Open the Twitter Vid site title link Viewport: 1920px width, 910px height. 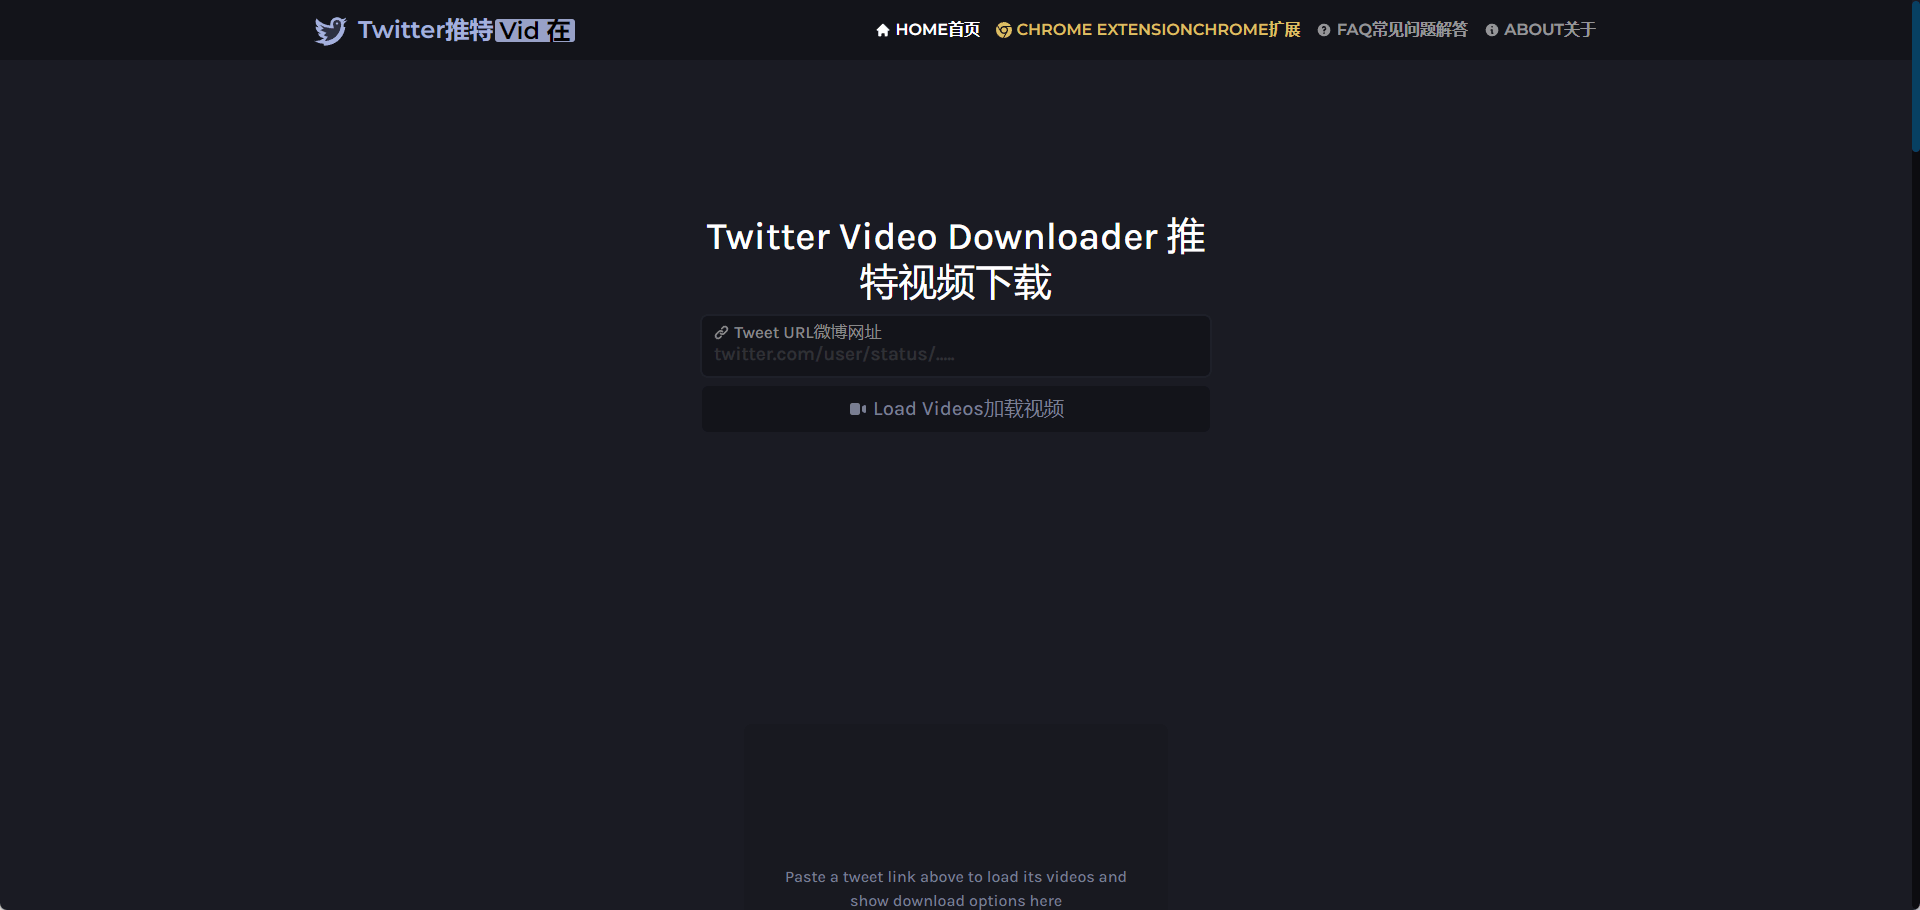(466, 30)
